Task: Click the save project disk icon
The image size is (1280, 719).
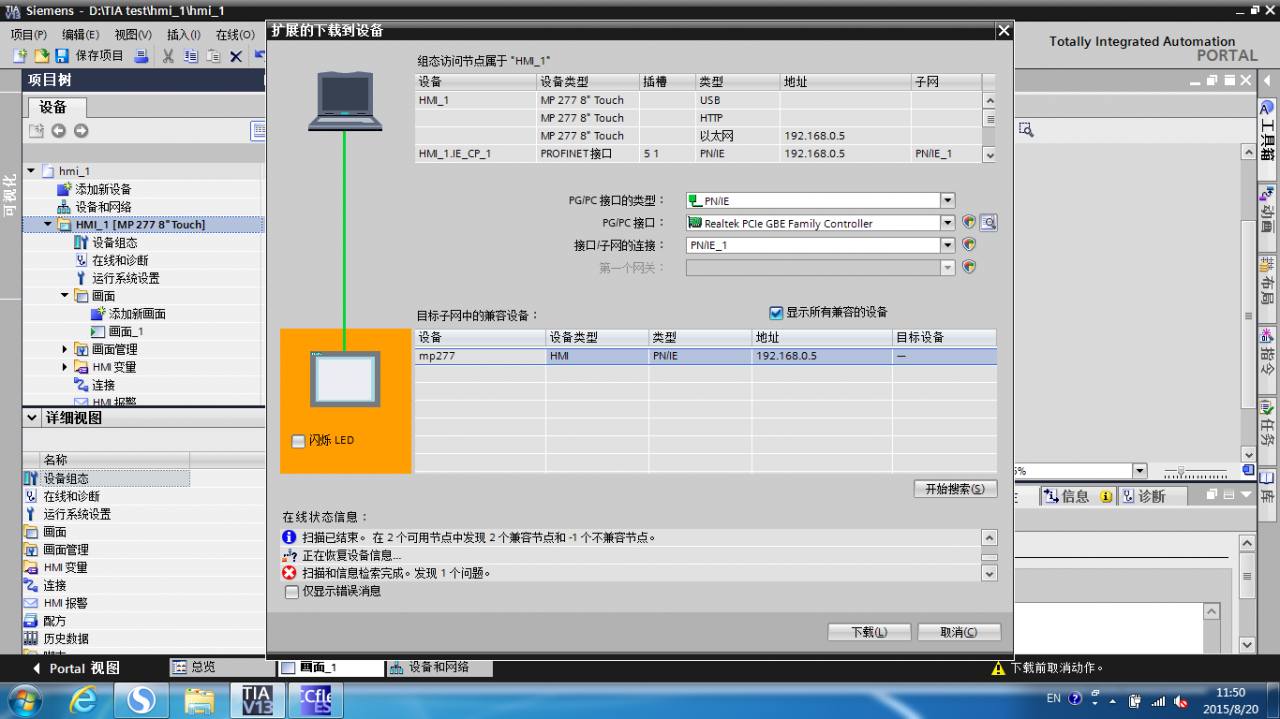Action: coord(62,56)
